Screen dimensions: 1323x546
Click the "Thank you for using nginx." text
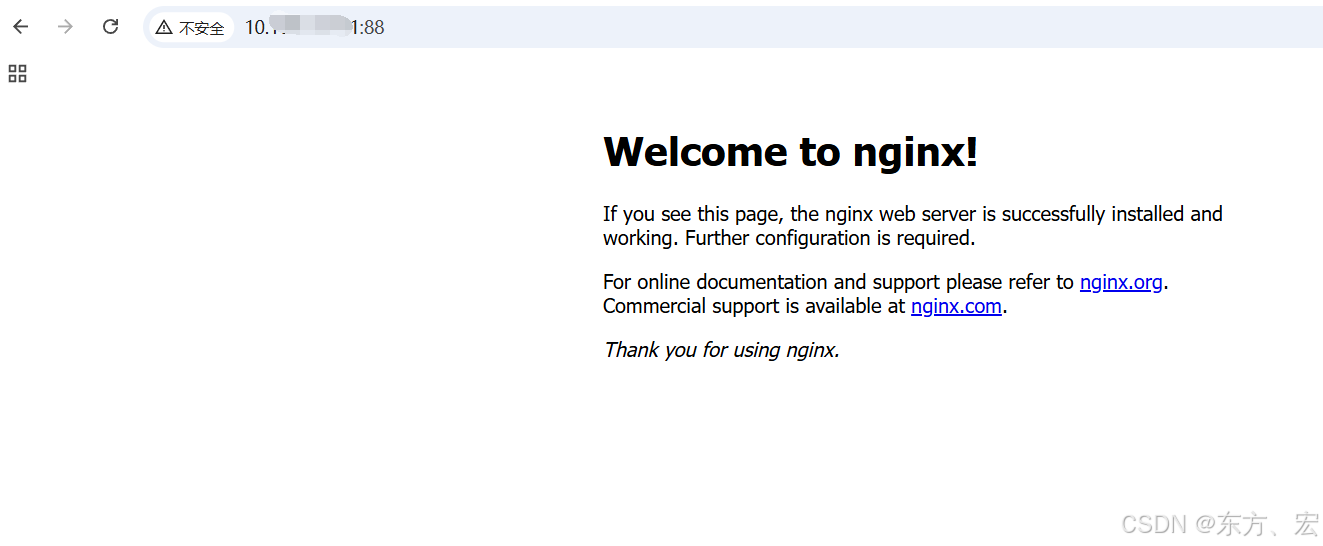click(721, 350)
